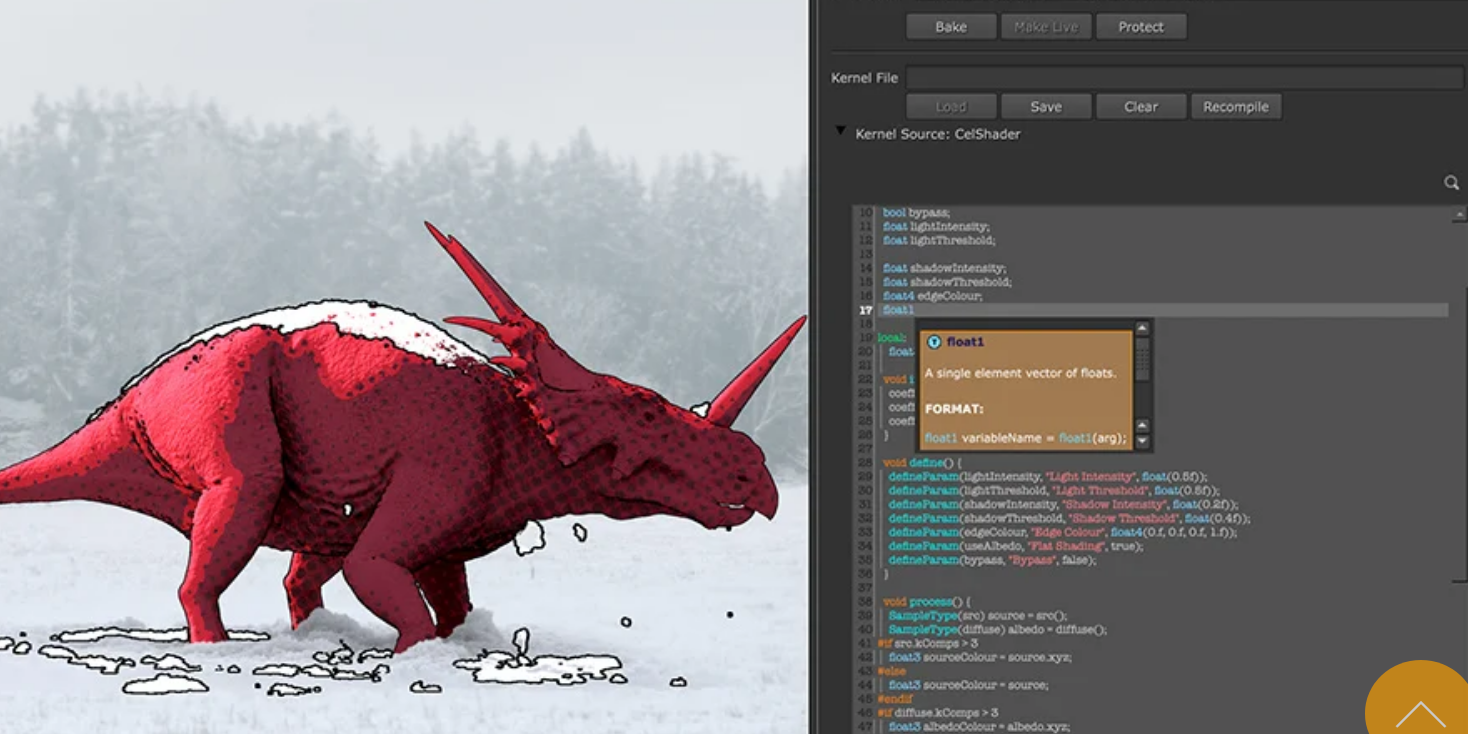The width and height of the screenshot is (1468, 734).
Task: Click the tooltip's bottom scroll-down arrow
Action: pyautogui.click(x=1142, y=441)
